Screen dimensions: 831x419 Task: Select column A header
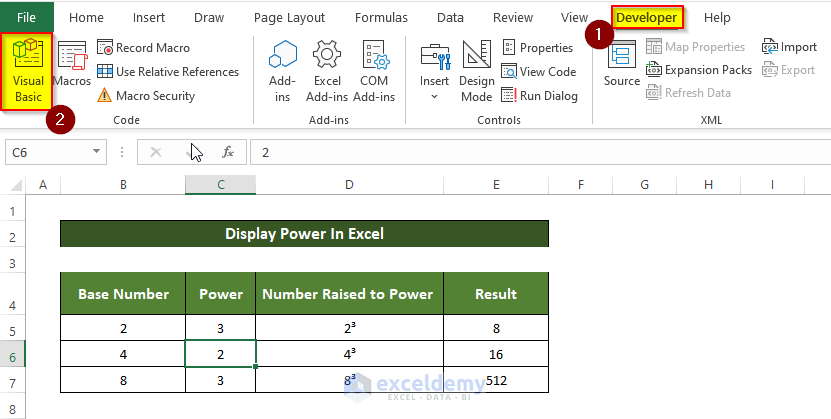click(x=43, y=184)
